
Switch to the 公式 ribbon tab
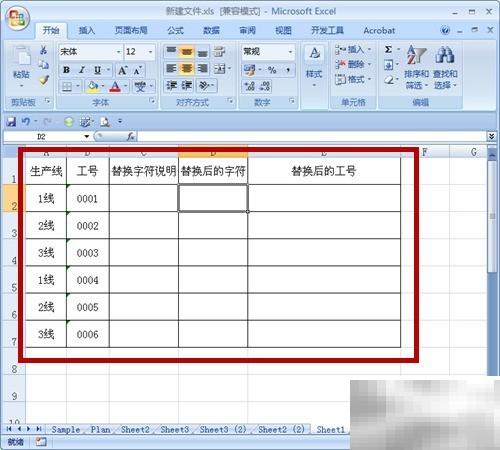pyautogui.click(x=175, y=30)
